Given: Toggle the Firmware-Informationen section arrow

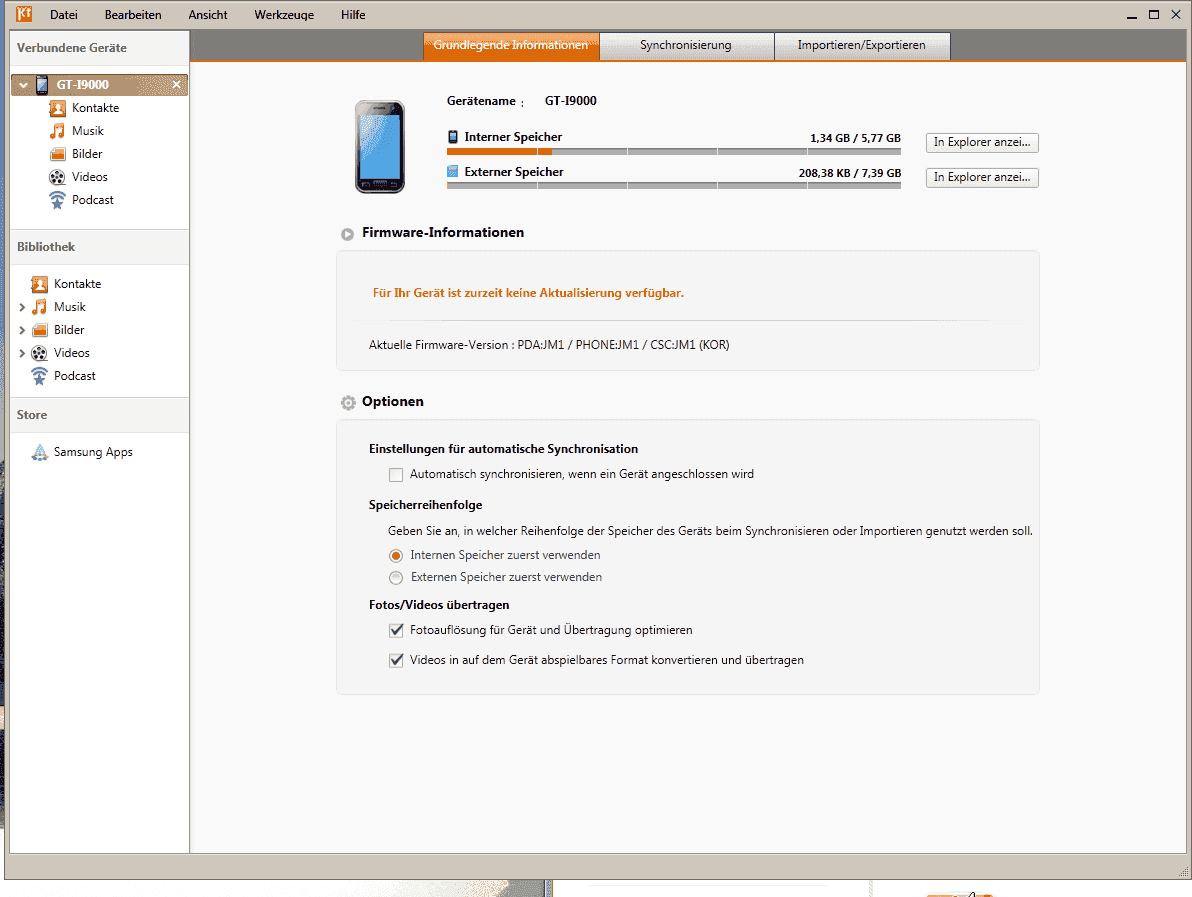Looking at the screenshot, I should 347,234.
